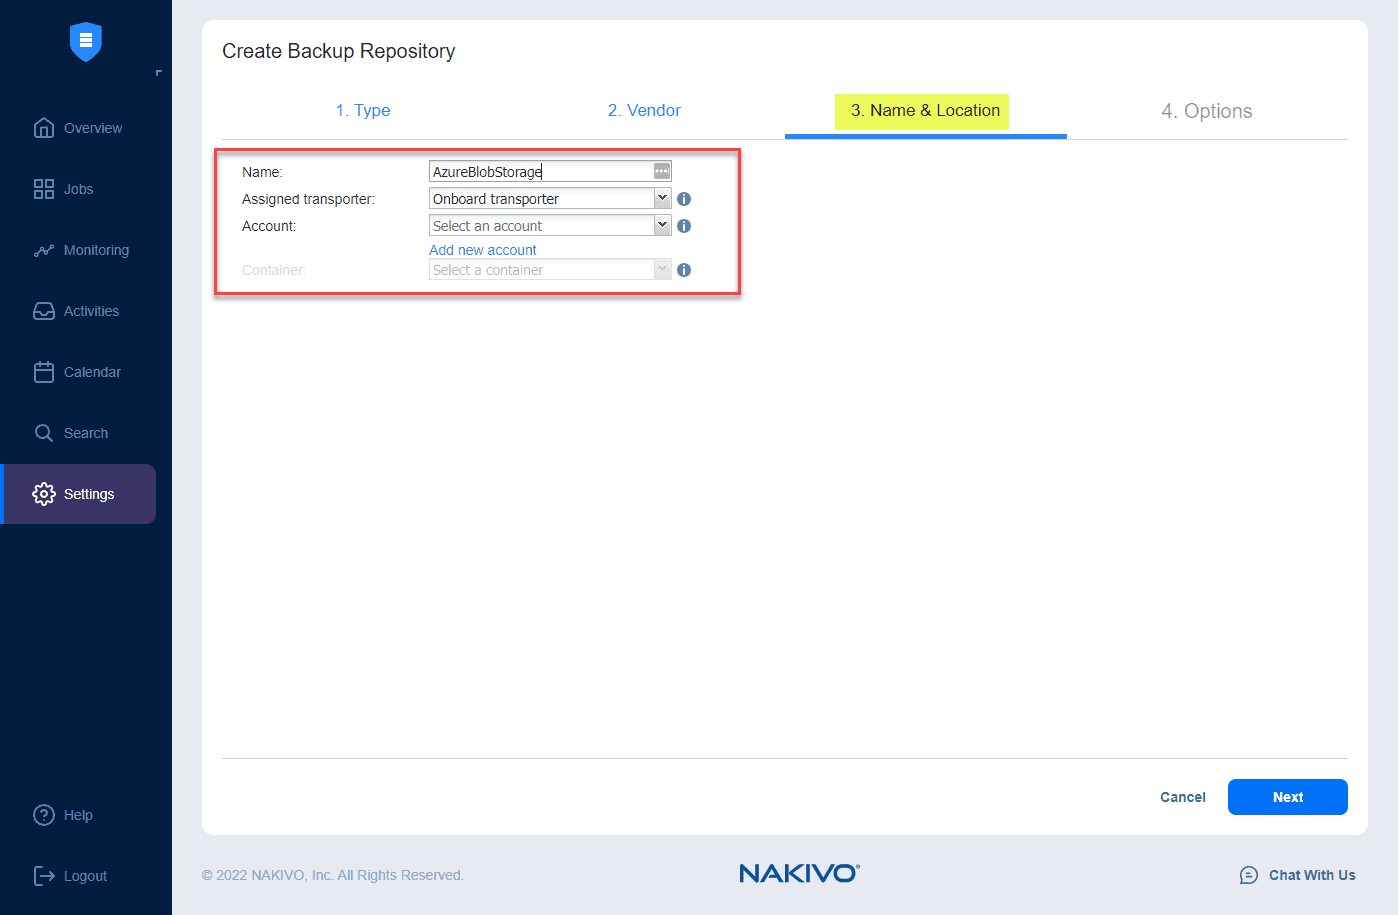Click the Search magnifier icon in sidebar
The image size is (1398, 915).
[x=44, y=433]
